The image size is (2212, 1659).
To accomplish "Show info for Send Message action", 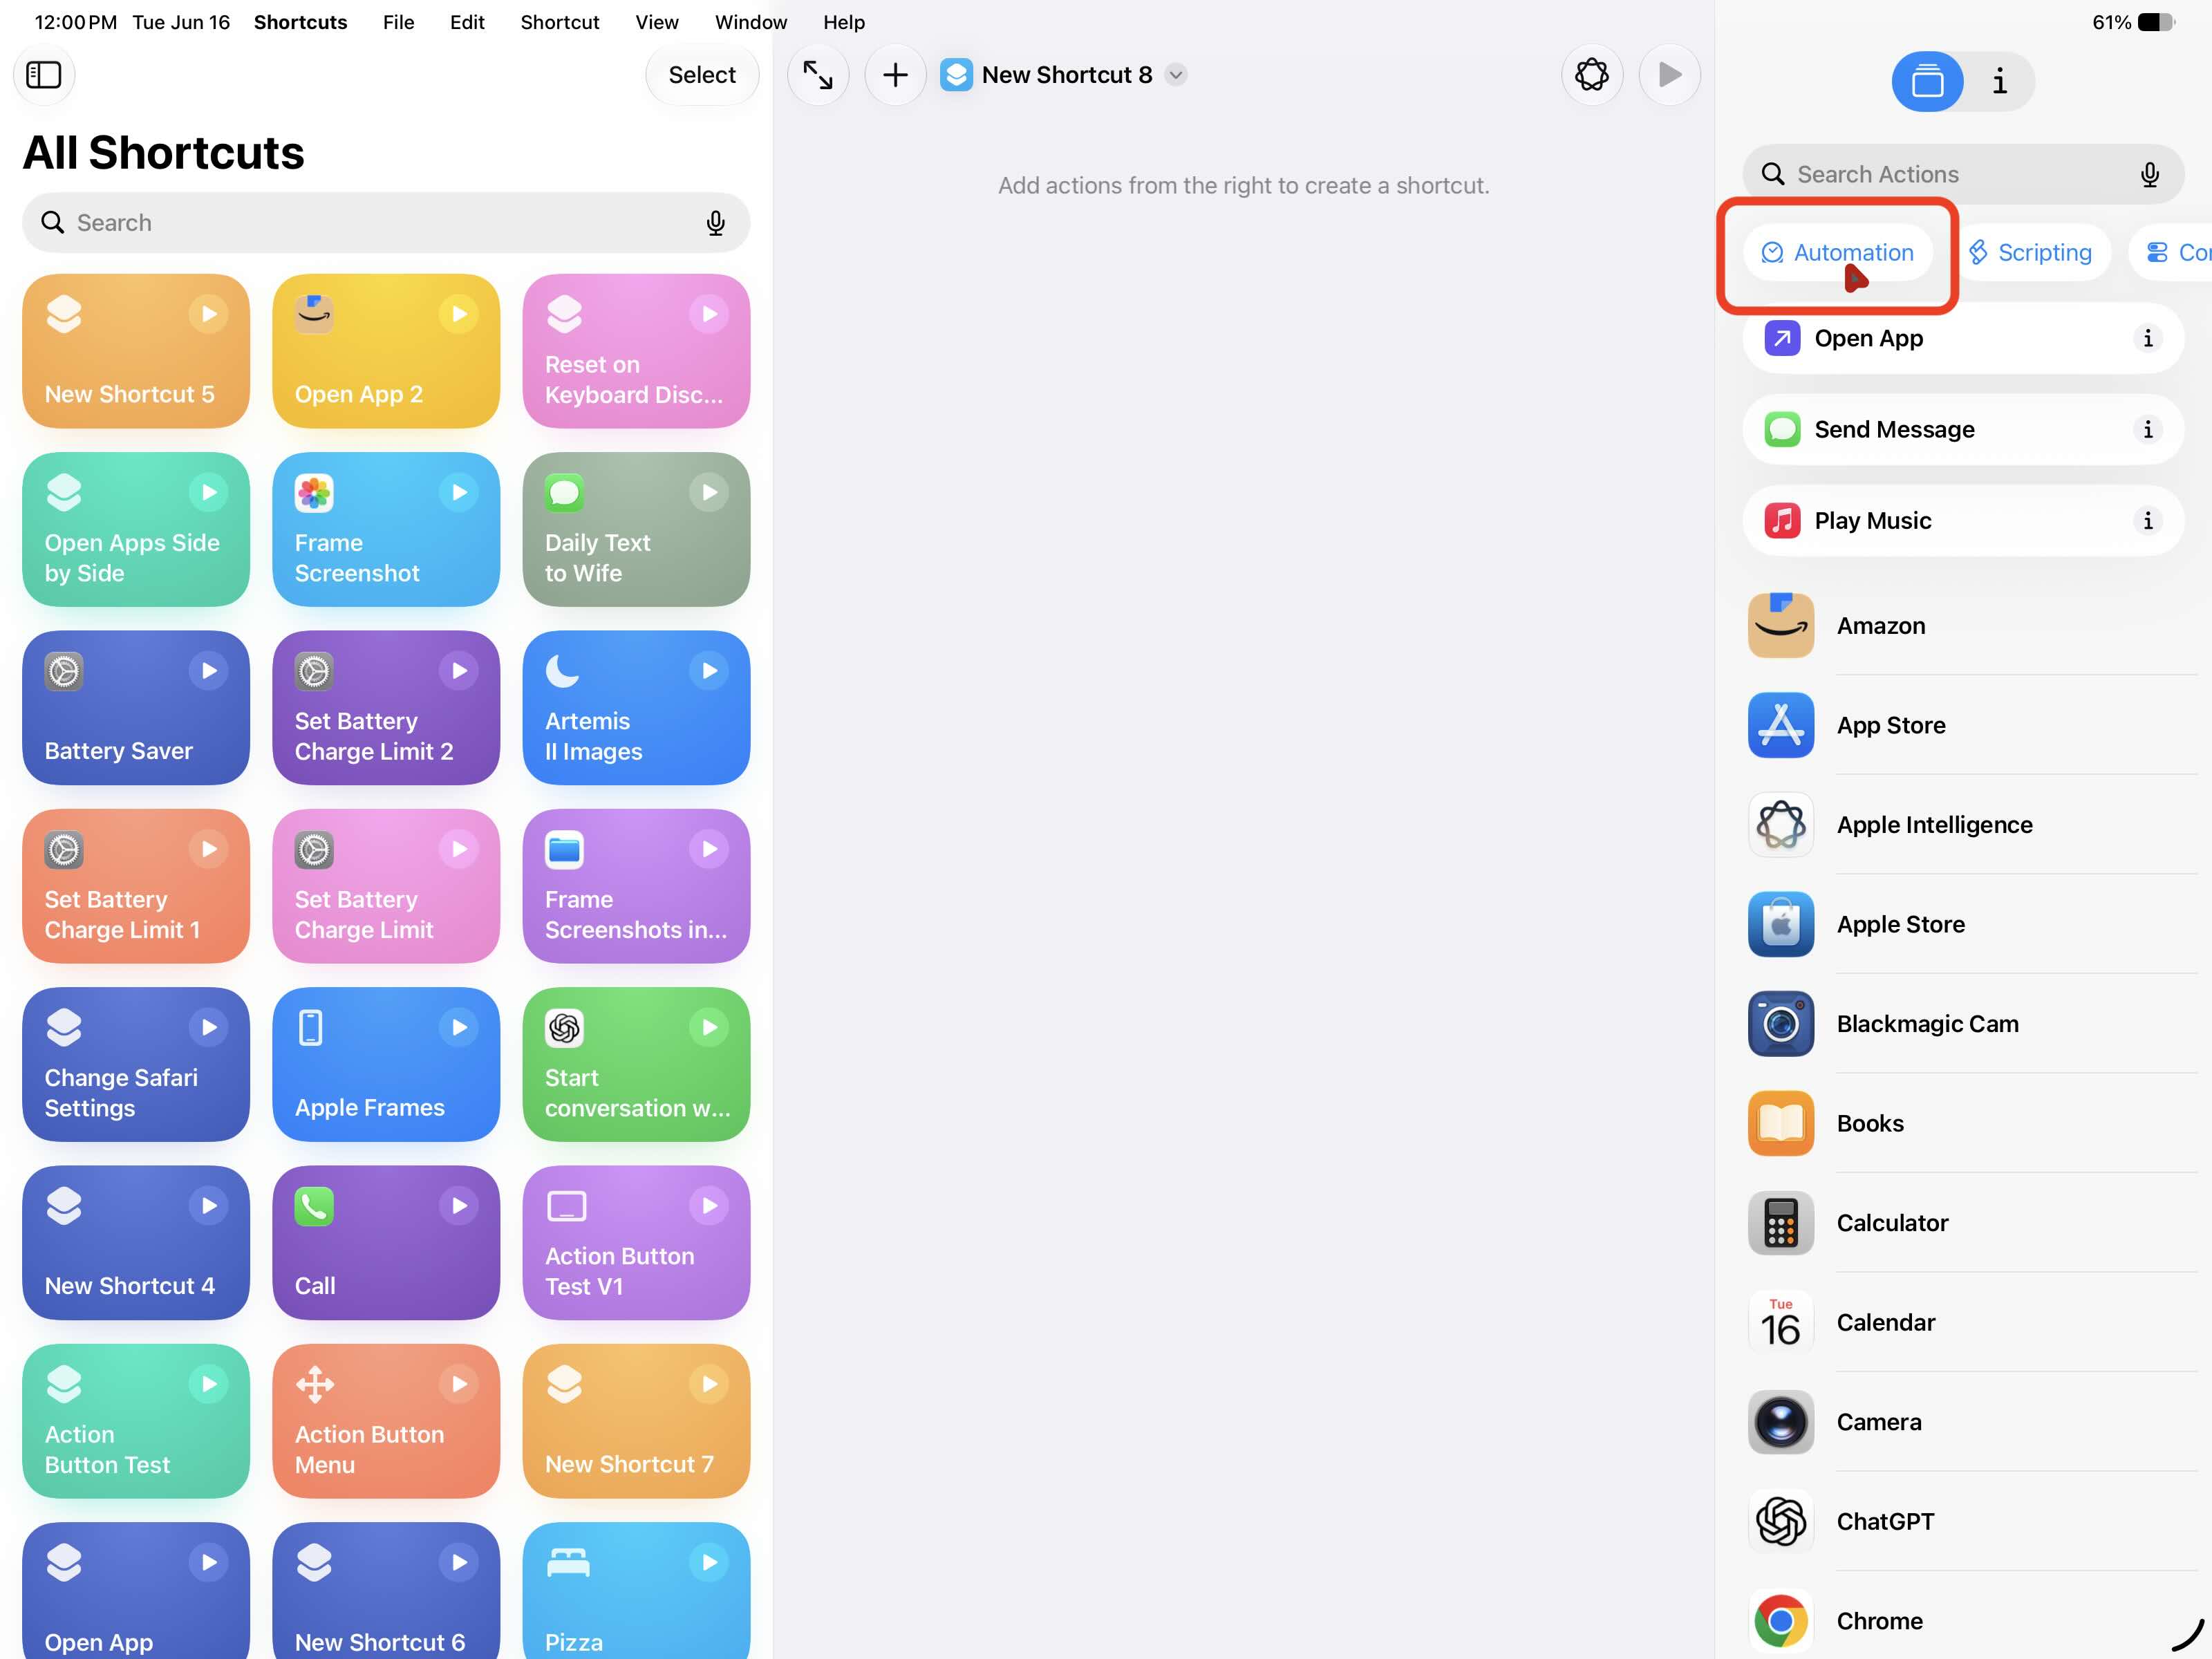I will (x=2147, y=430).
